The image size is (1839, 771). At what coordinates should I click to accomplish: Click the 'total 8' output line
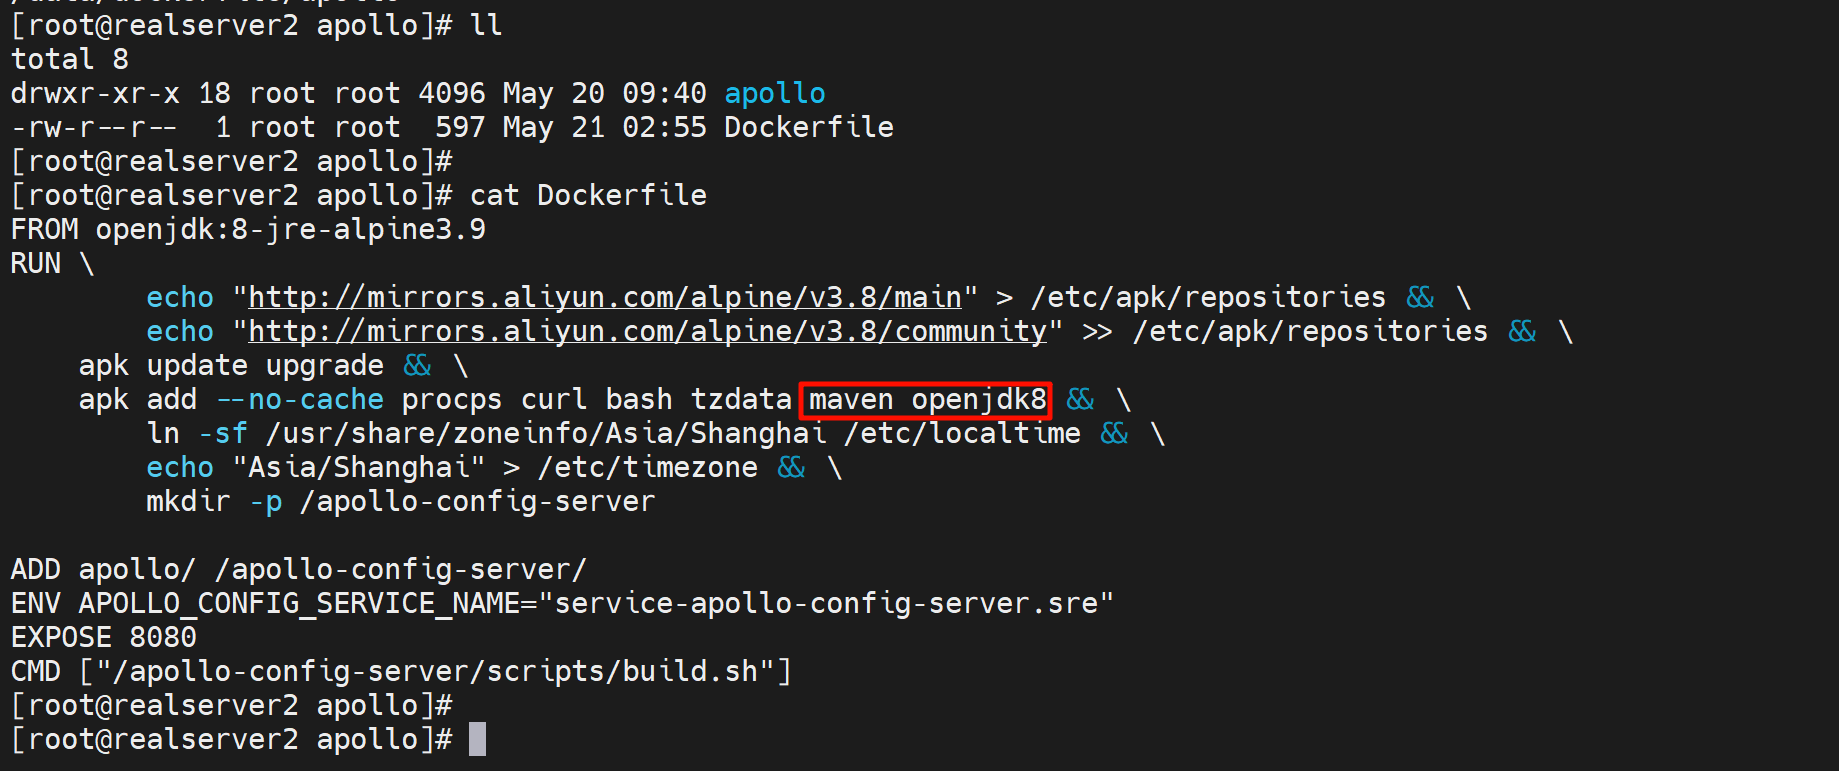(x=70, y=59)
